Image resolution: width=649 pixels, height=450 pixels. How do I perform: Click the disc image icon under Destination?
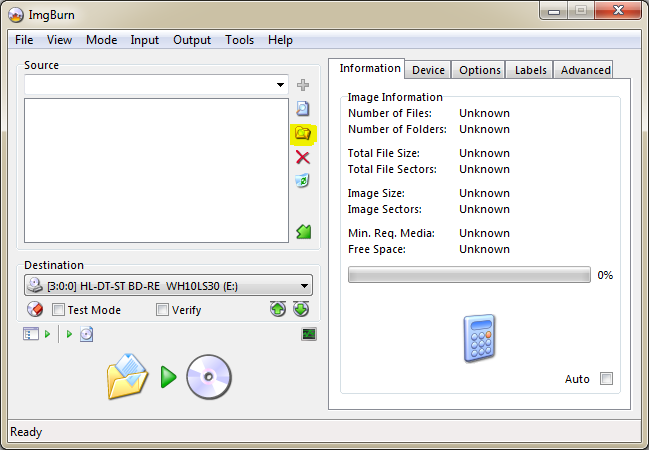pos(87,334)
